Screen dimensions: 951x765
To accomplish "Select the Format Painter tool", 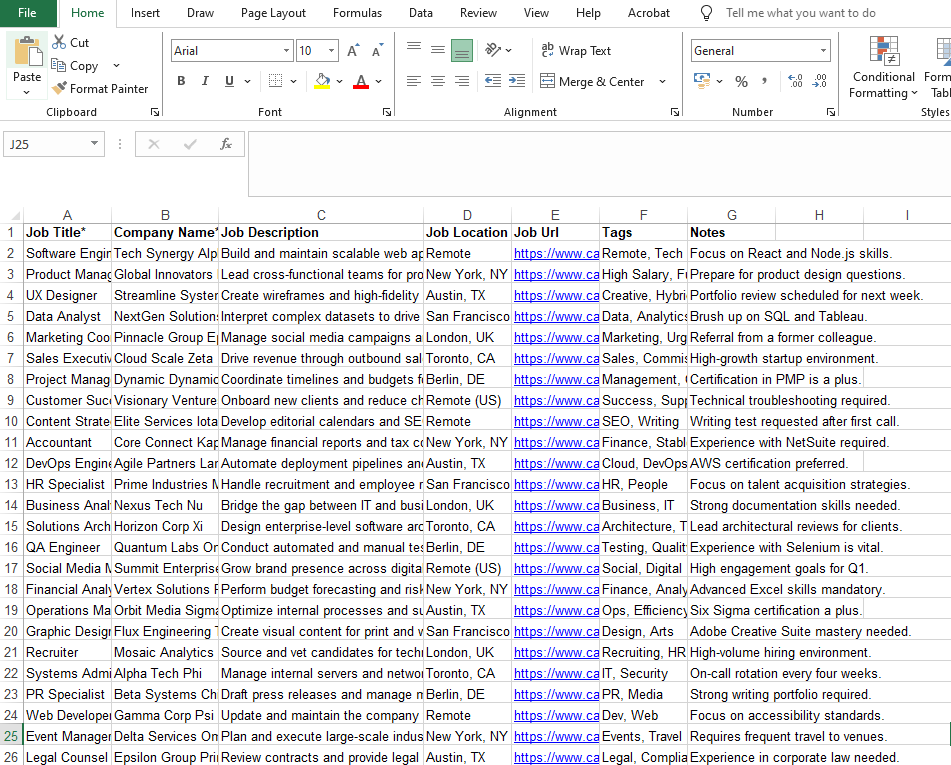I will [x=100, y=88].
